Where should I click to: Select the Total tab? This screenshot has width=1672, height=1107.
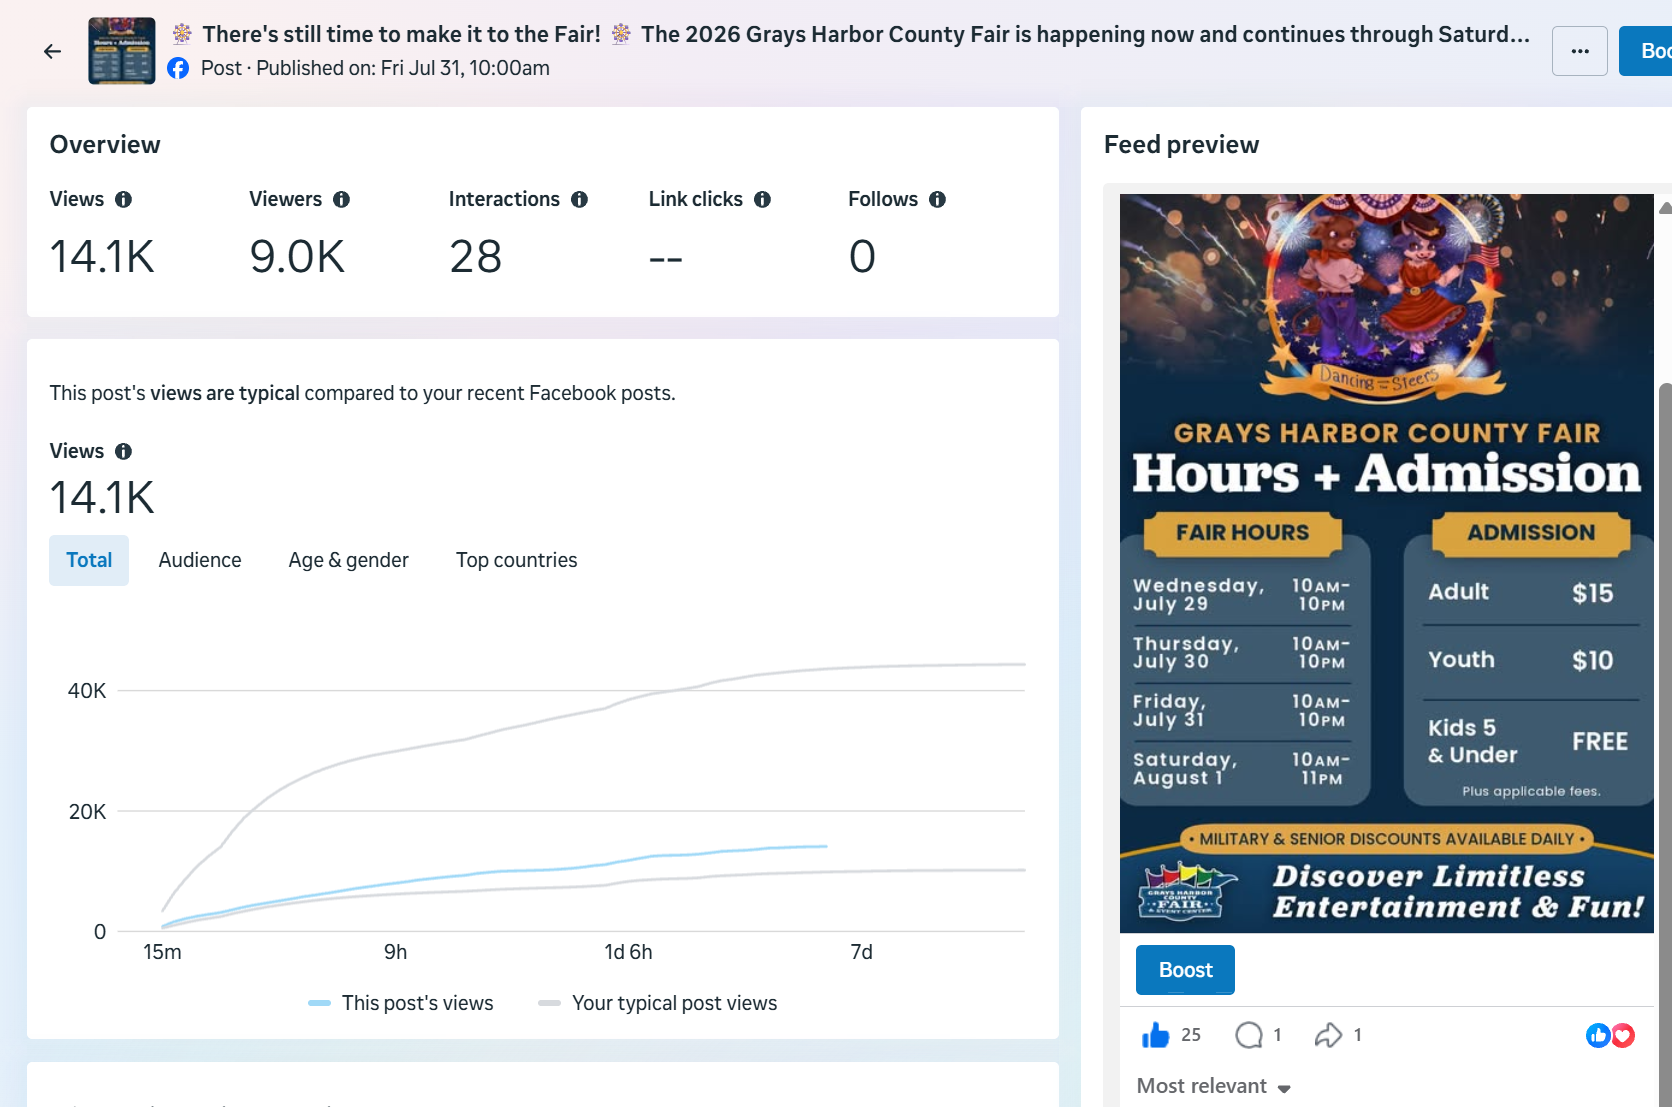89,560
